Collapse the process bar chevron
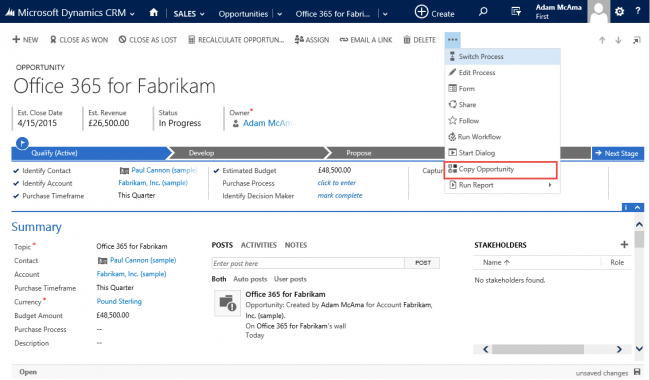This screenshot has width=650, height=380. 638,207
